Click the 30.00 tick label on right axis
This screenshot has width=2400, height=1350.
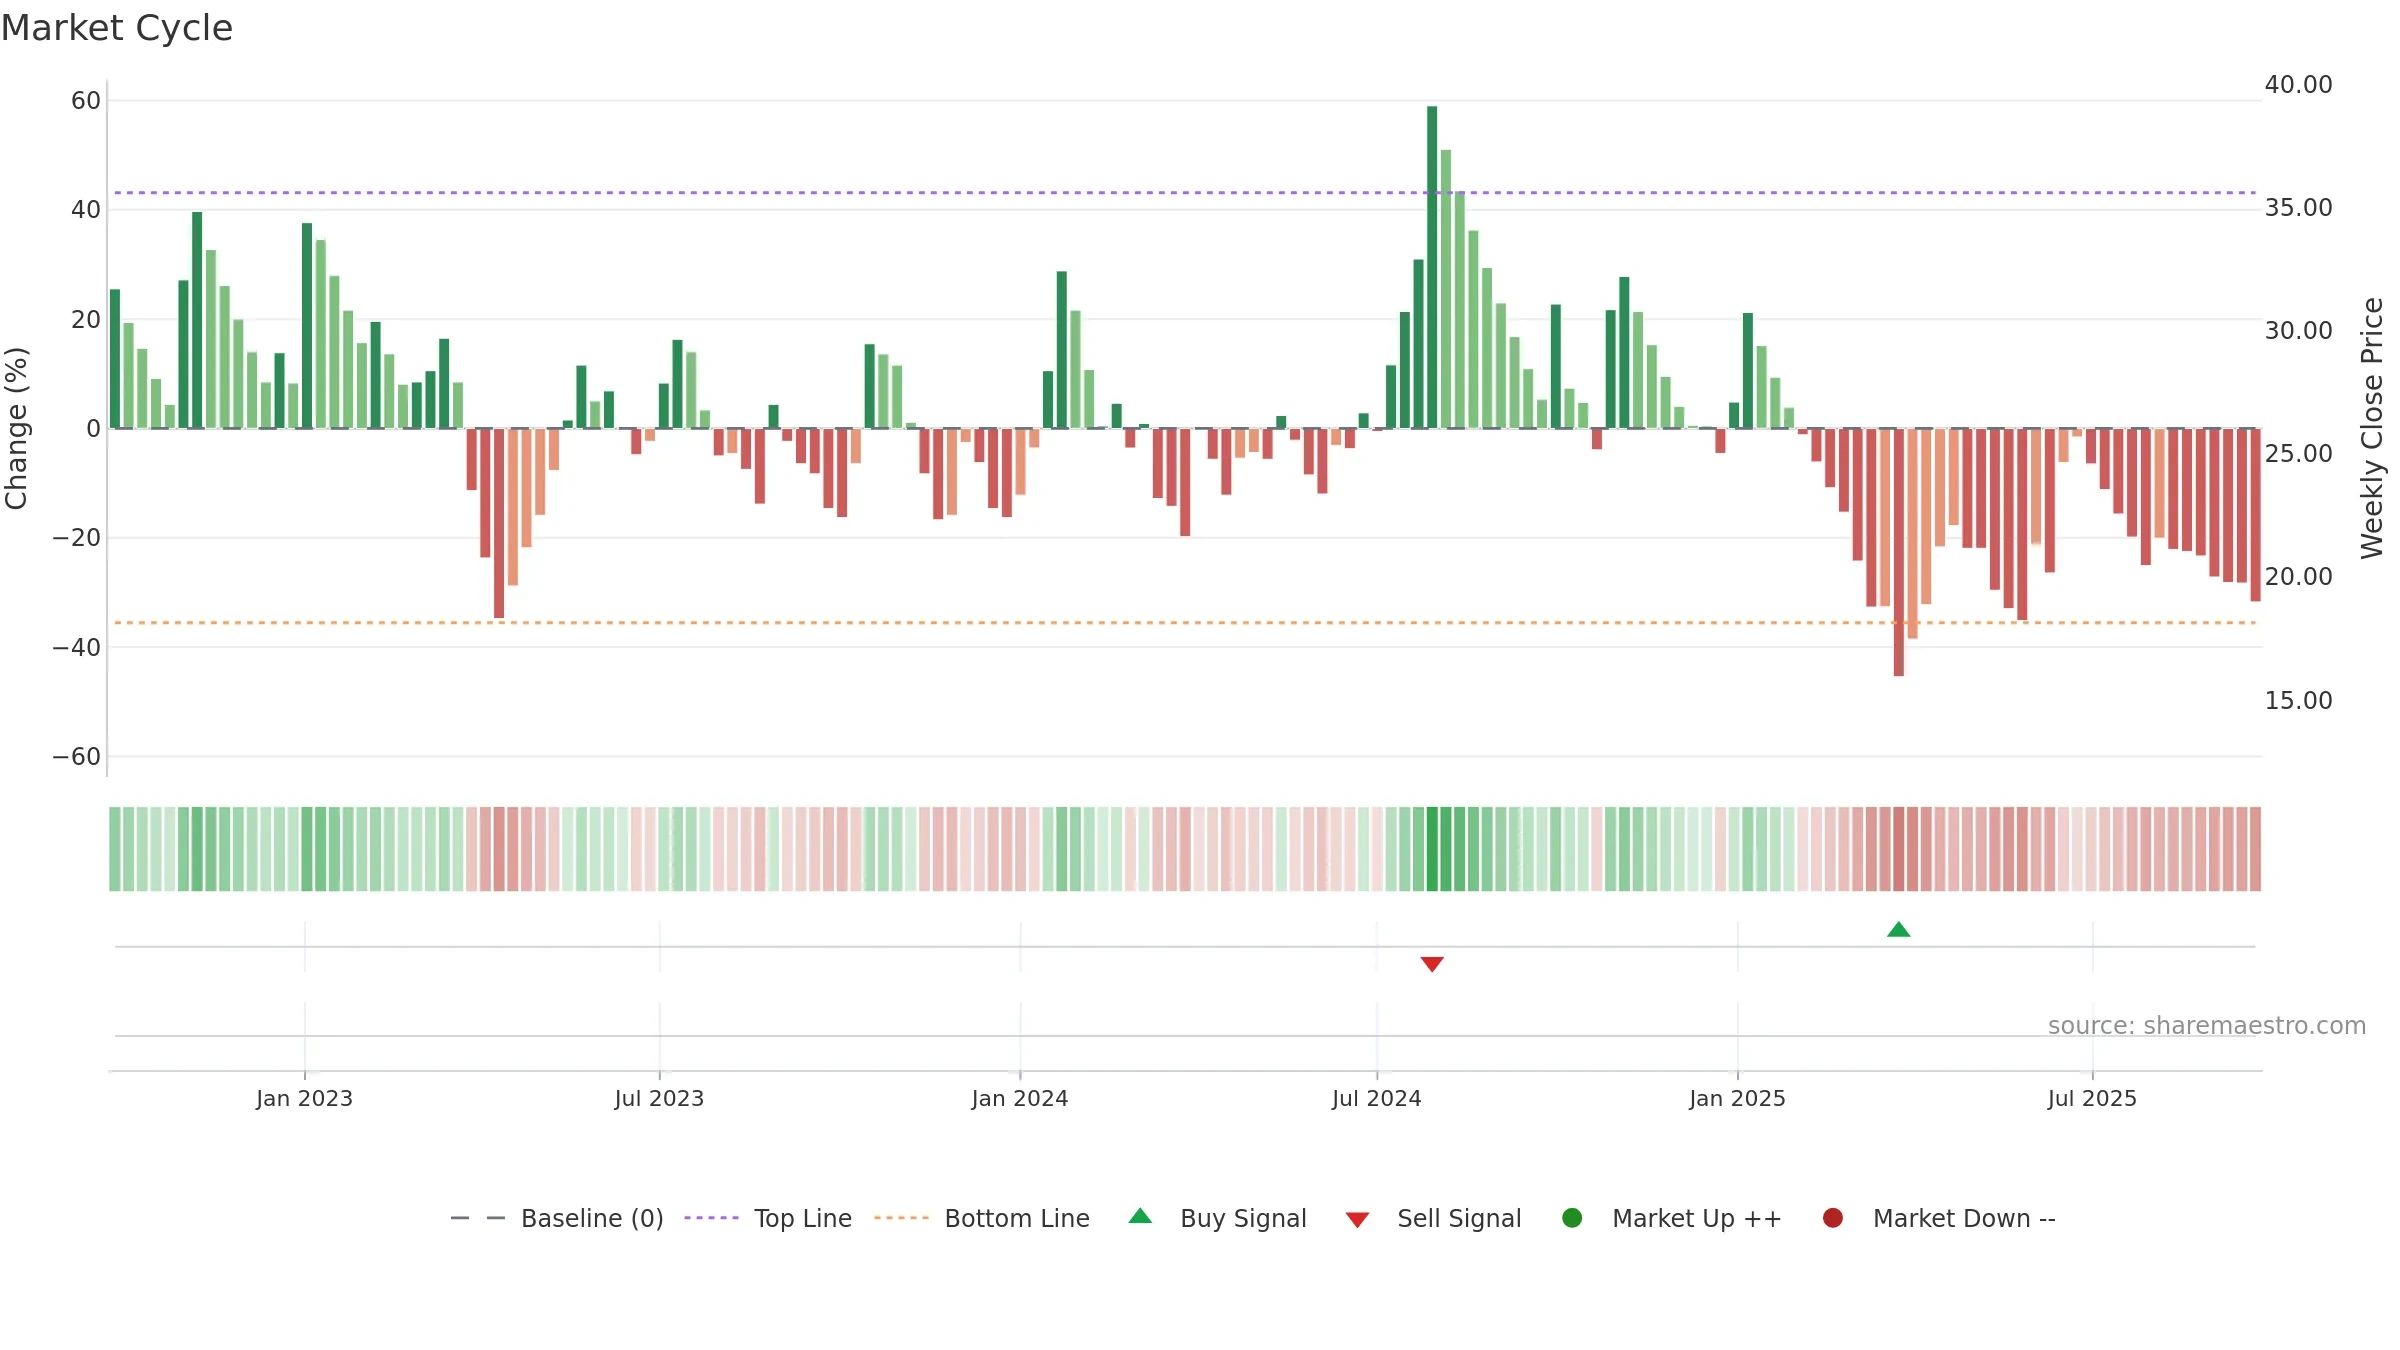pyautogui.click(x=2298, y=330)
